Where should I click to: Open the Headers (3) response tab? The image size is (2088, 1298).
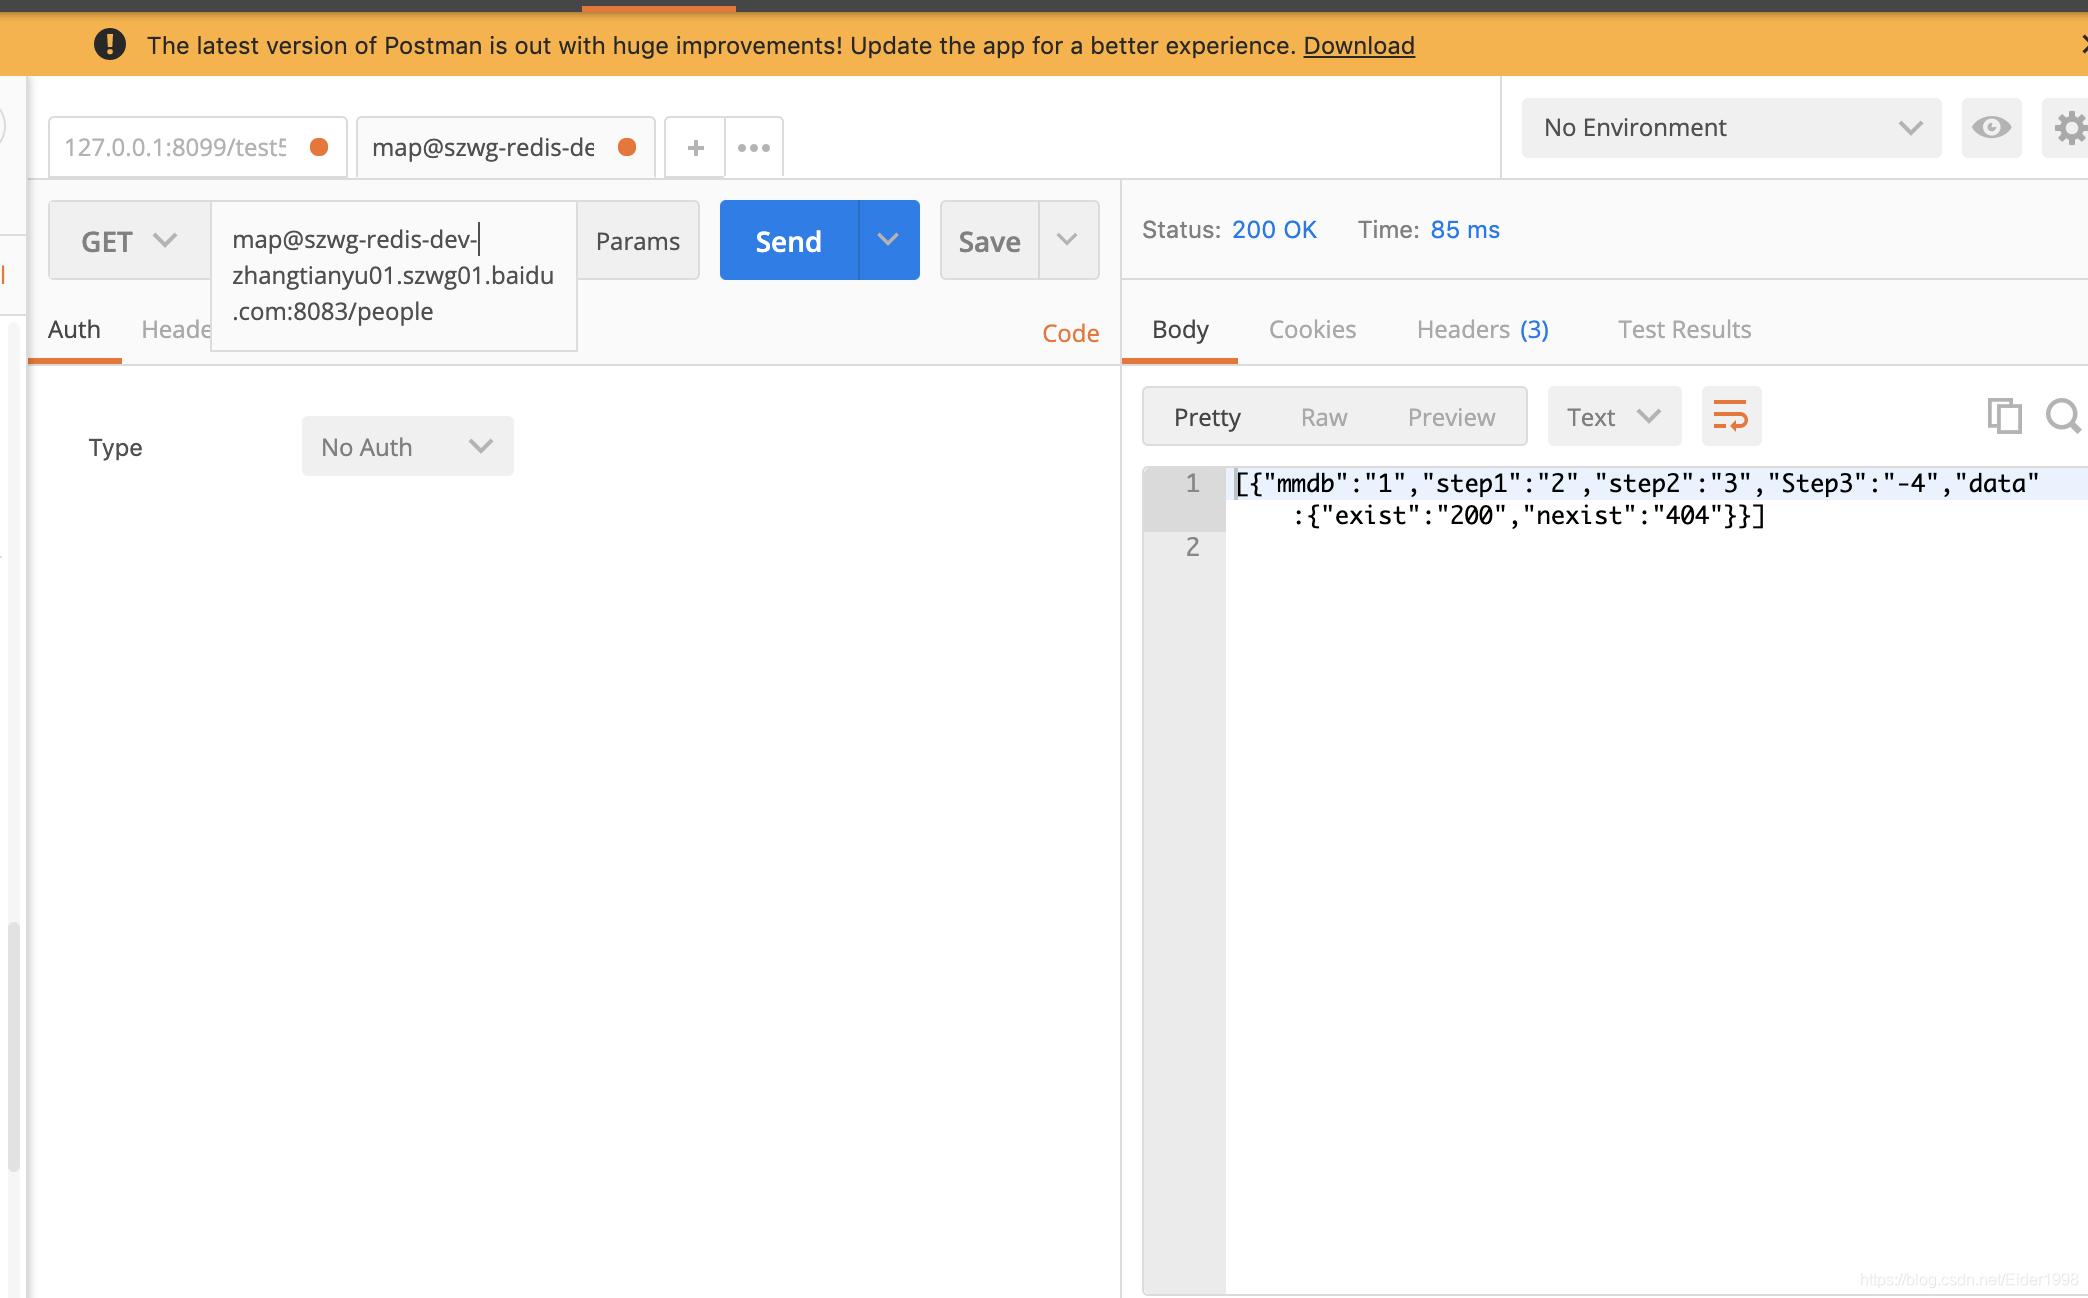1482,330
